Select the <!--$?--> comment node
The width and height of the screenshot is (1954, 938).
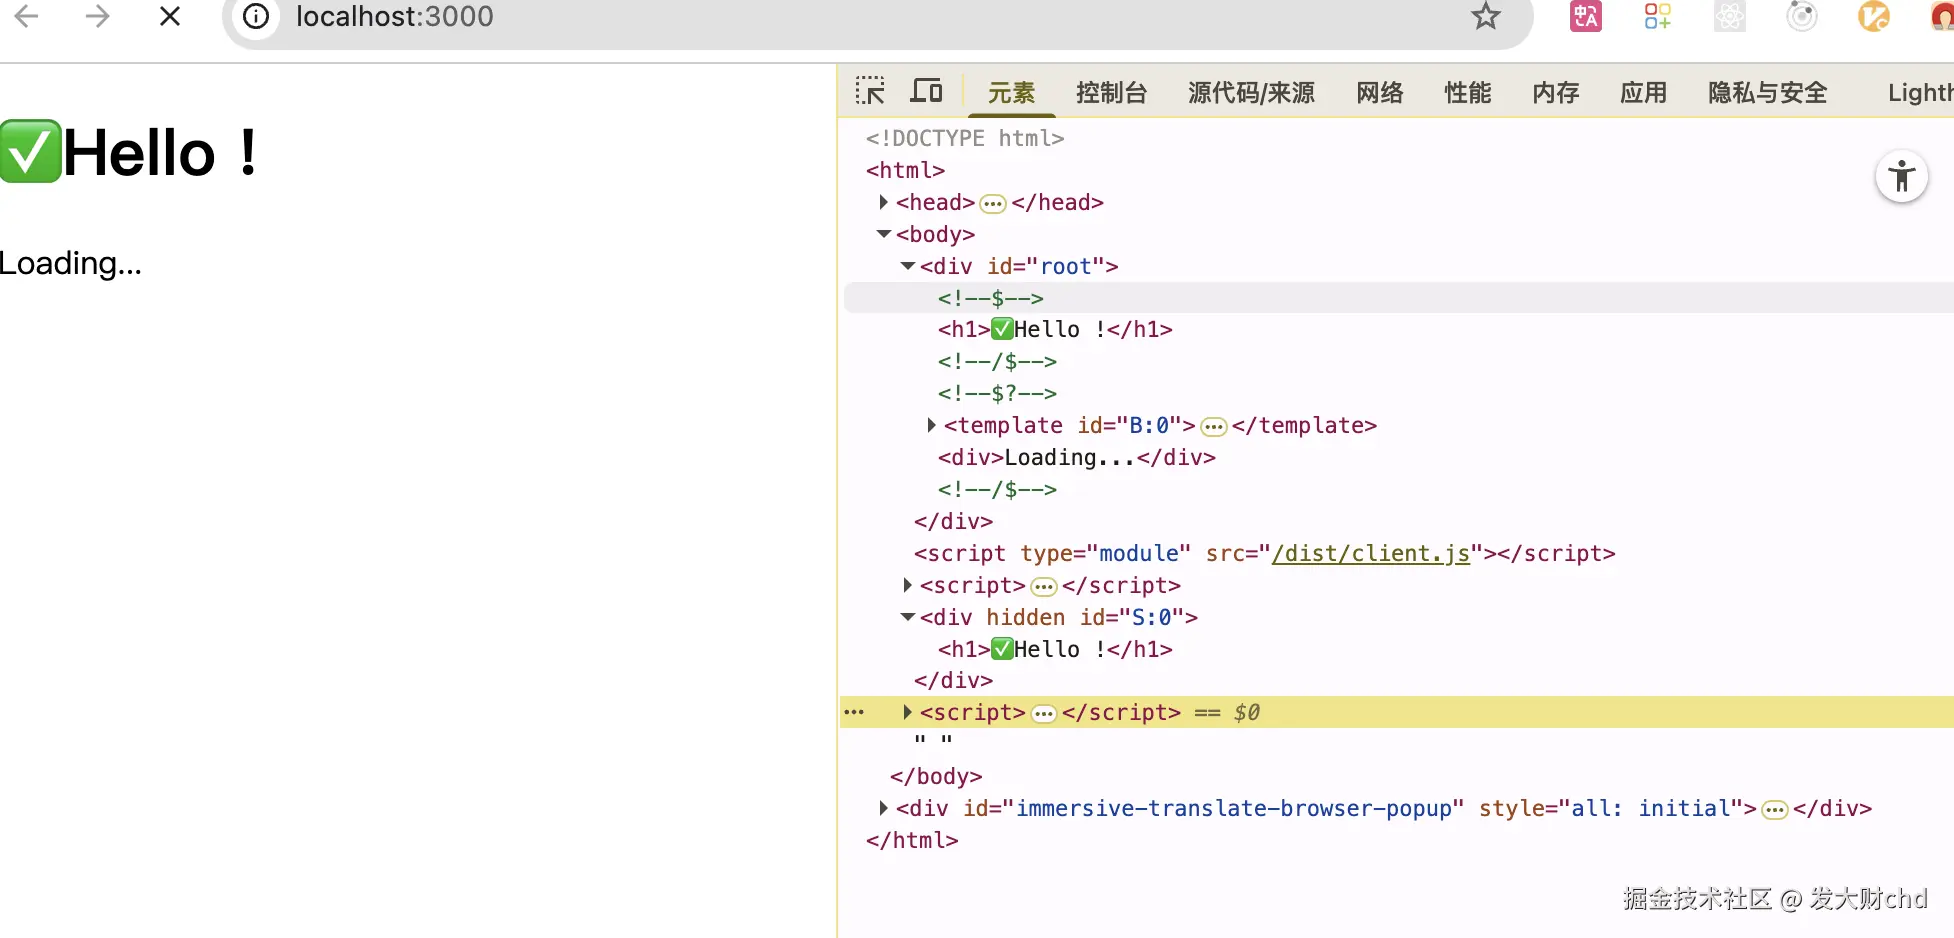pos(997,393)
